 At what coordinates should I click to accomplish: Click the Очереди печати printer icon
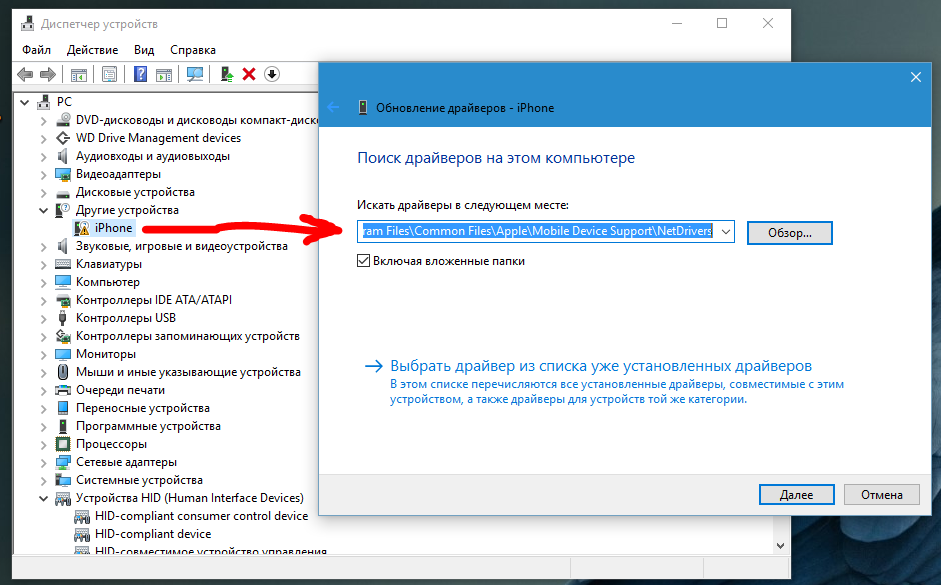63,390
